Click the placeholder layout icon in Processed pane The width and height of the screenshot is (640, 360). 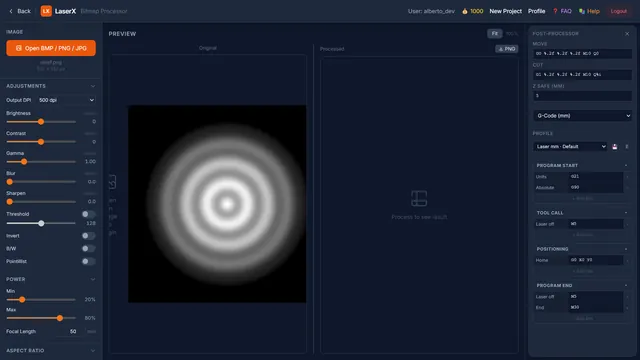pyautogui.click(x=419, y=198)
